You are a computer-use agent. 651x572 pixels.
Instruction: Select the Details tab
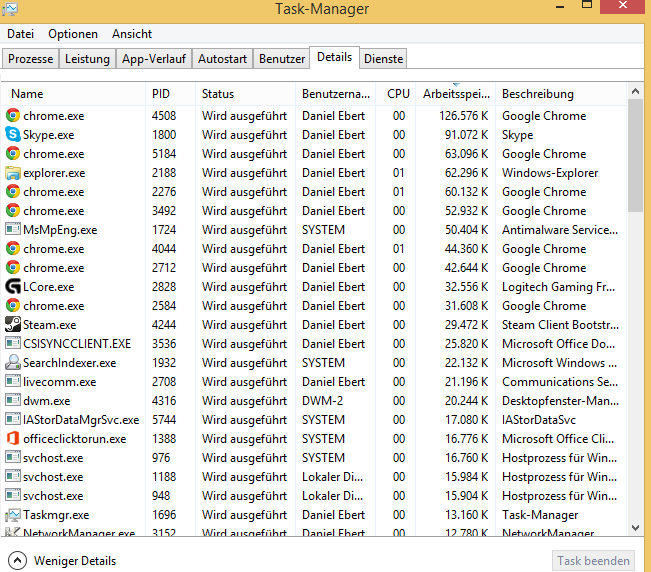[x=334, y=57]
